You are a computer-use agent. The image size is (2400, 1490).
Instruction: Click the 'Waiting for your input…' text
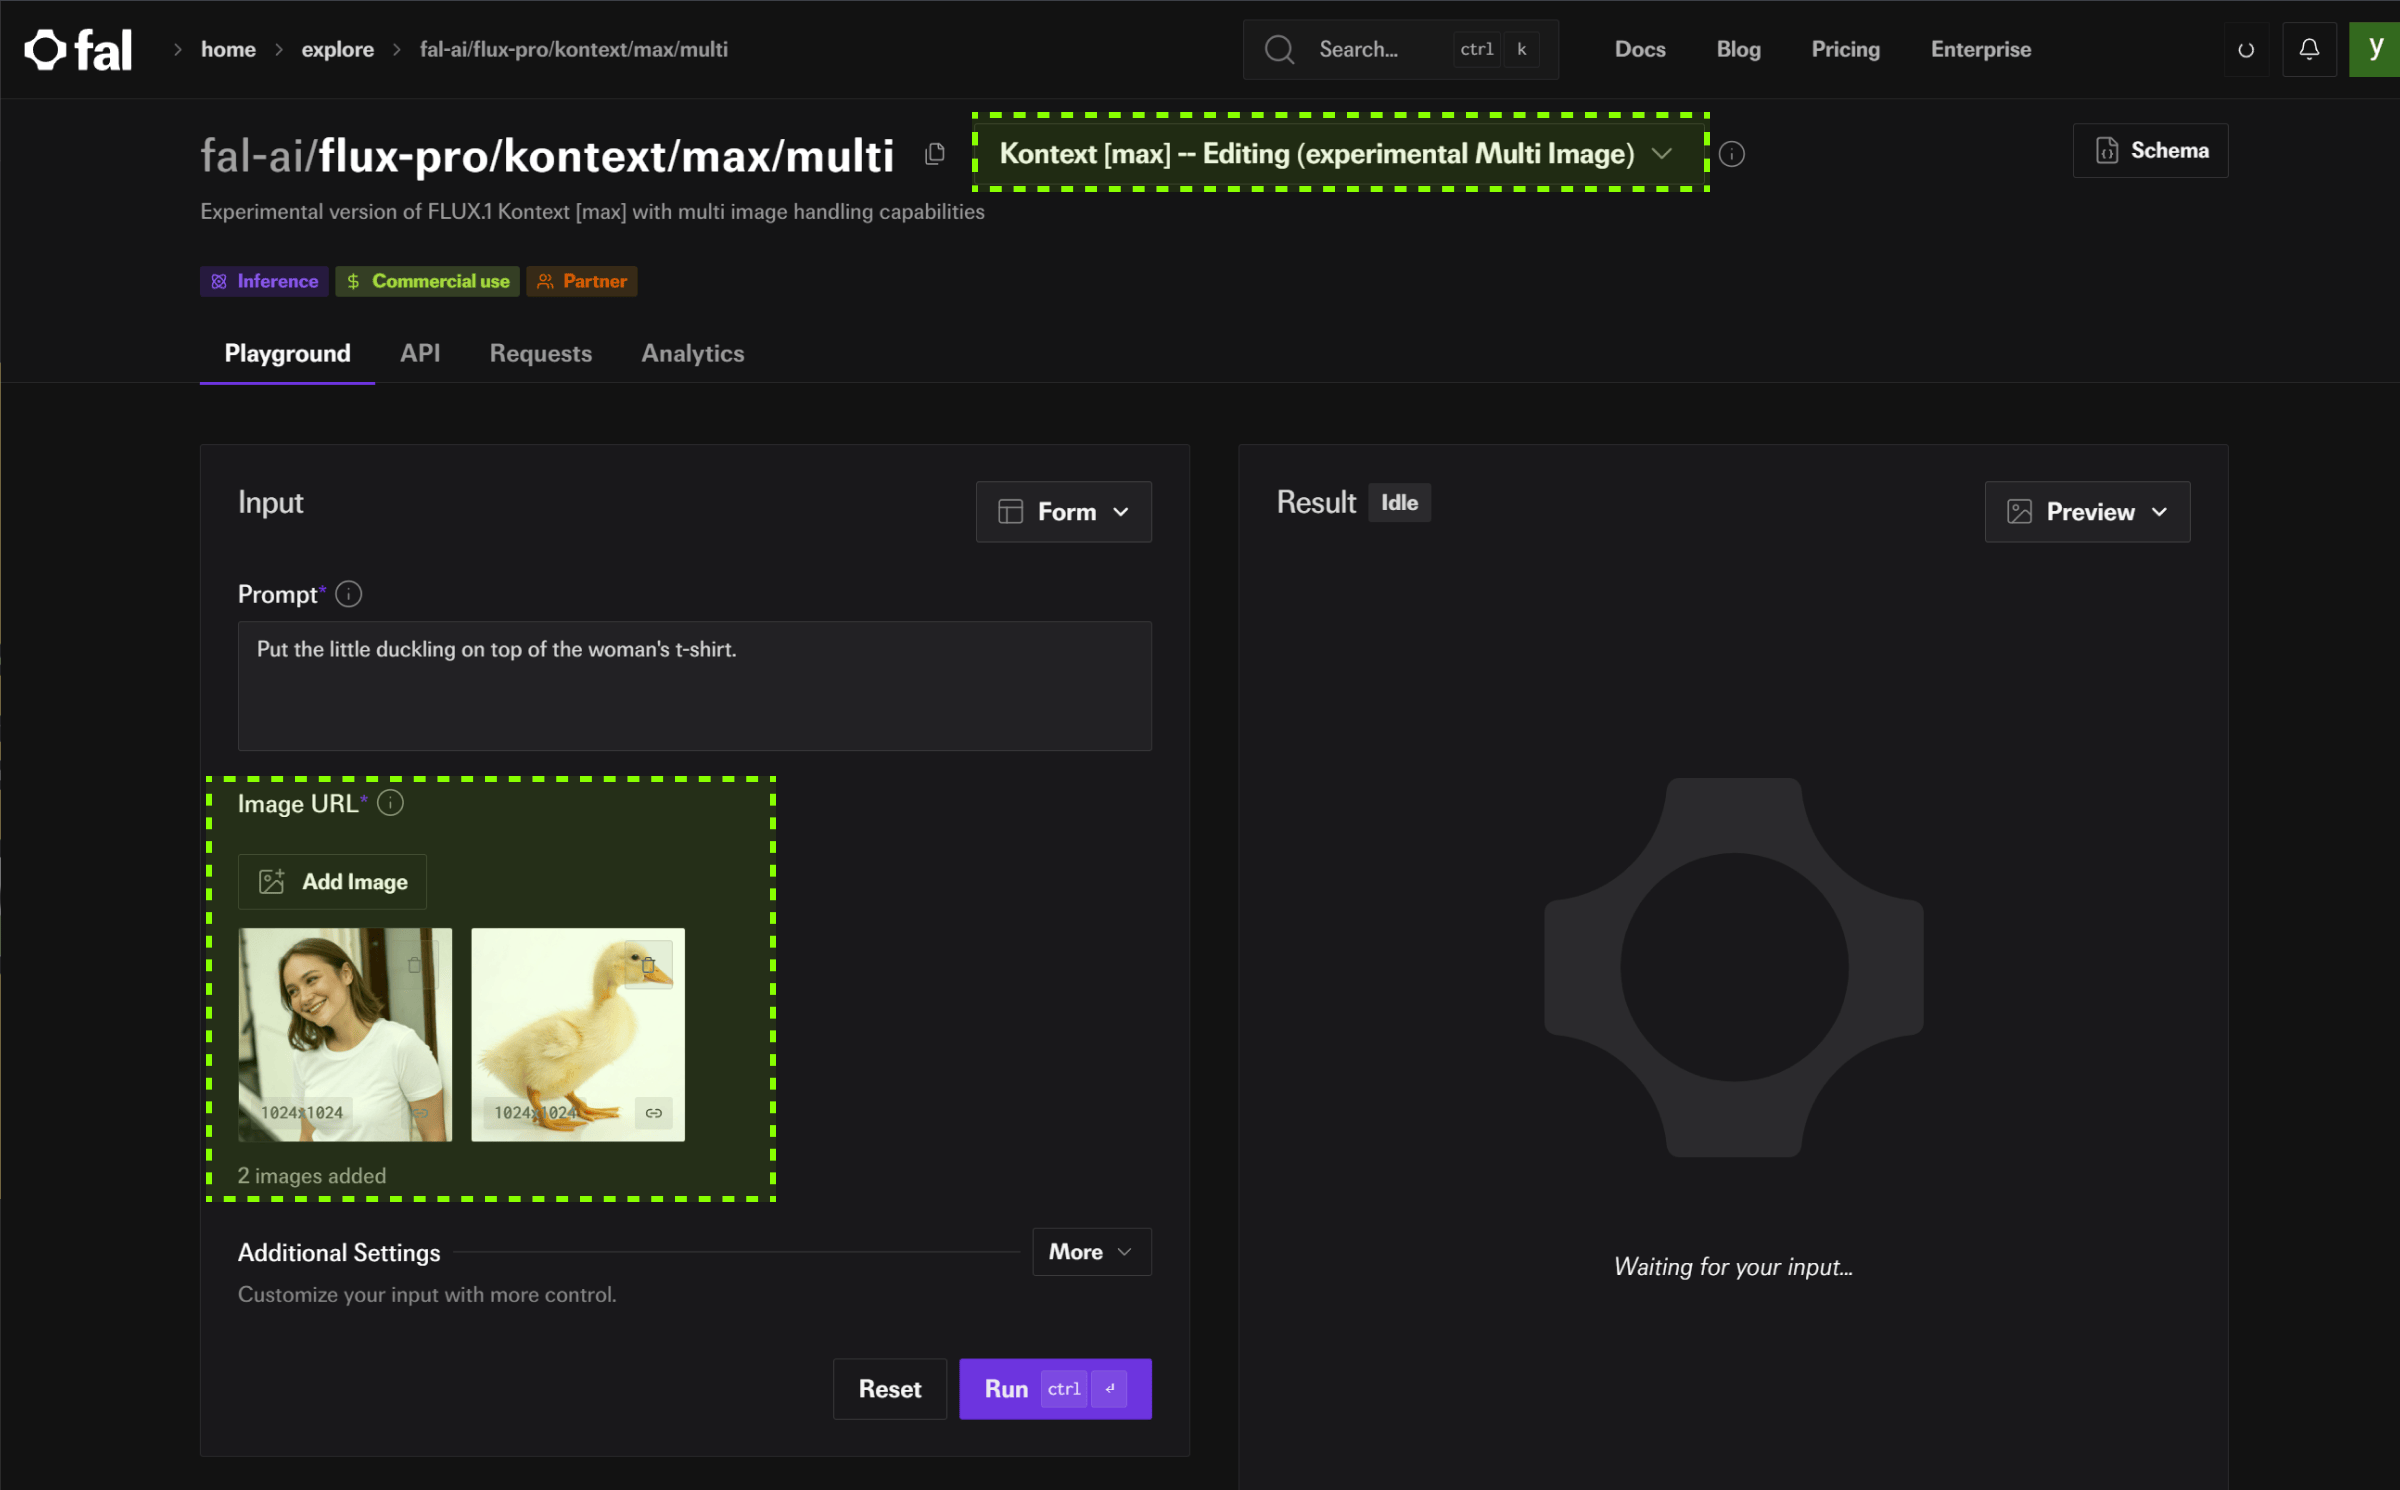1733,1267
